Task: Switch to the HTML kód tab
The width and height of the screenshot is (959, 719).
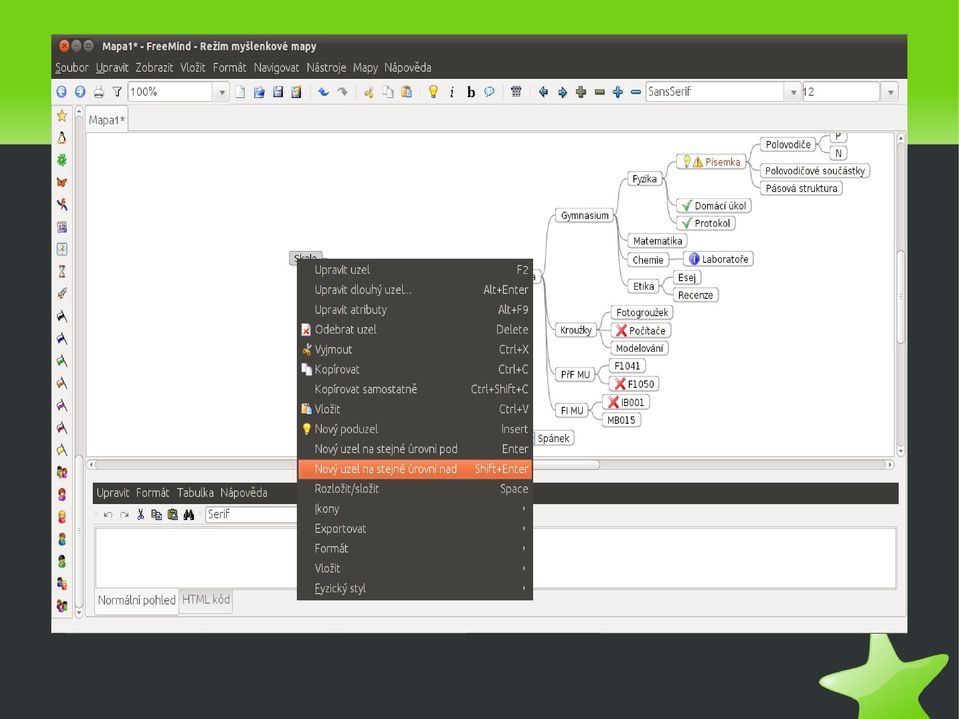Action: coord(206,600)
